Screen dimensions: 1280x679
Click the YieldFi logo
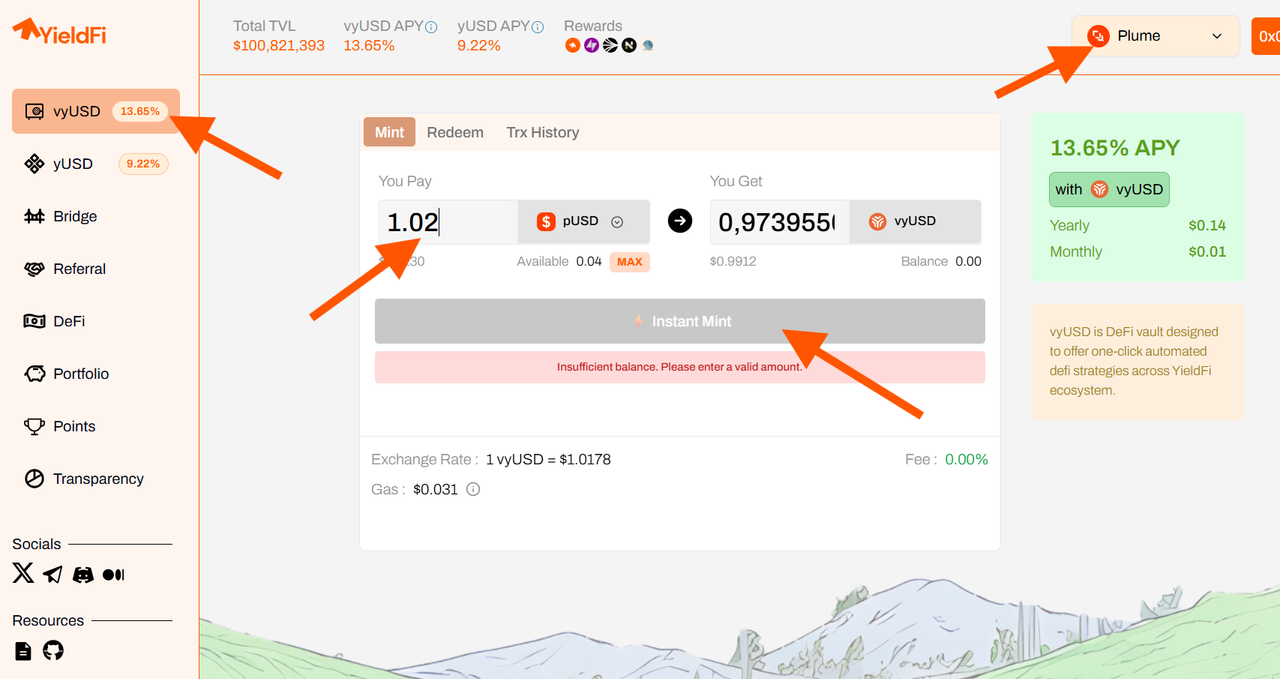(x=59, y=31)
